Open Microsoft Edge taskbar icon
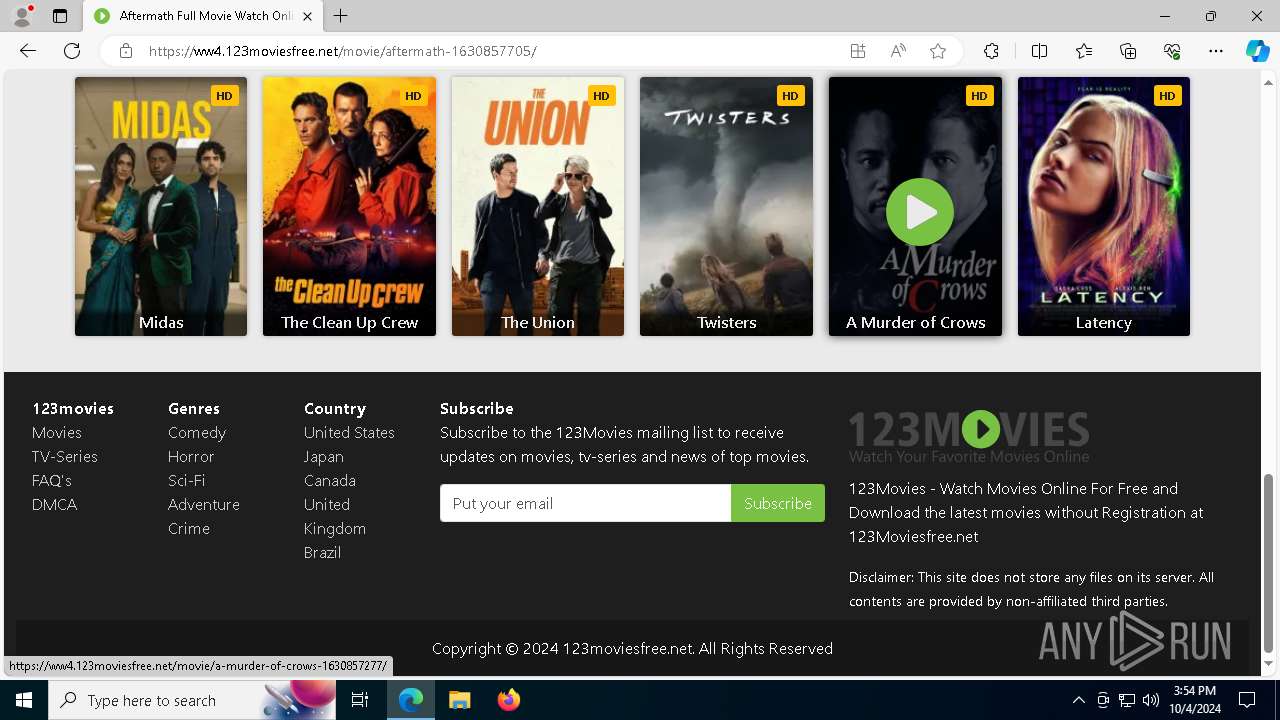Image resolution: width=1280 pixels, height=720 pixels. tap(411, 700)
